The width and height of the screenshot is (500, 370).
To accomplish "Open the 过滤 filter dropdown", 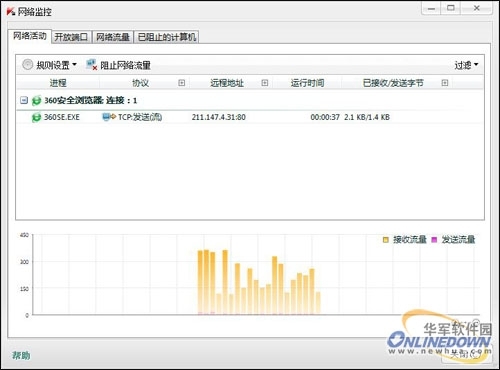I will [466, 65].
